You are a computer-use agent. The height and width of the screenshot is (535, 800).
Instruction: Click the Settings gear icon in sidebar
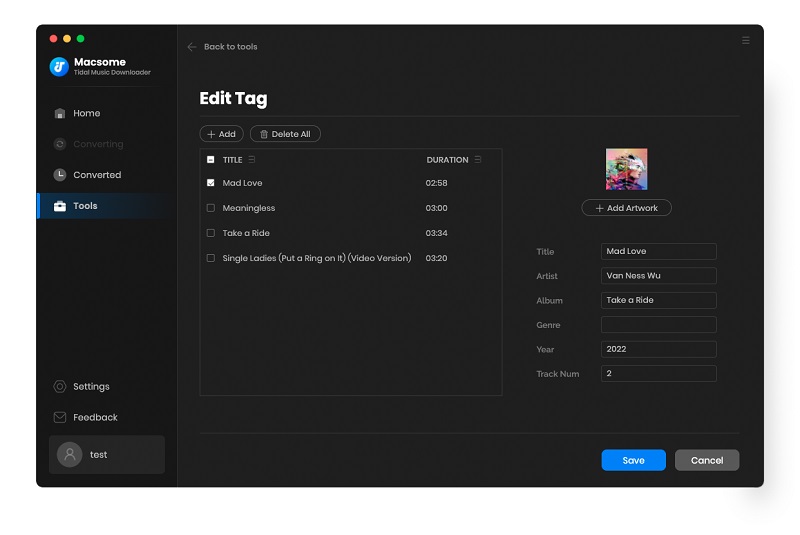point(60,387)
